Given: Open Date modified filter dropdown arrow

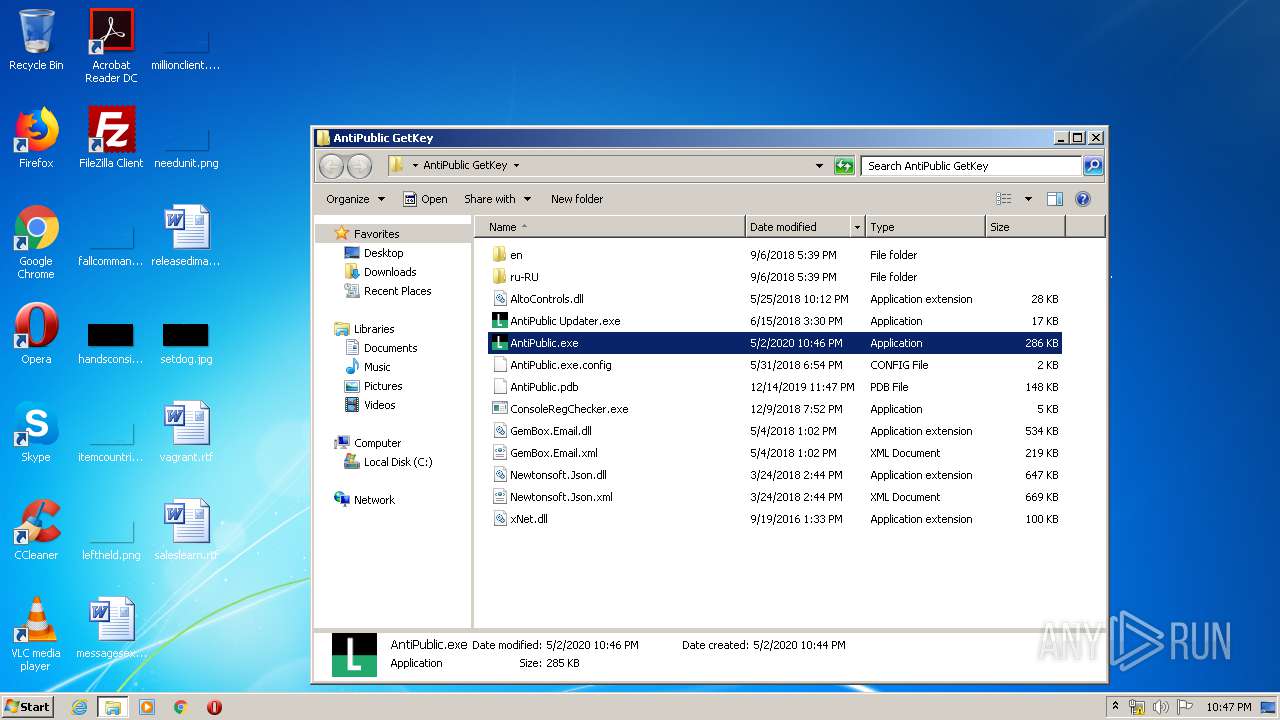Looking at the screenshot, I should pyautogui.click(x=857, y=227).
